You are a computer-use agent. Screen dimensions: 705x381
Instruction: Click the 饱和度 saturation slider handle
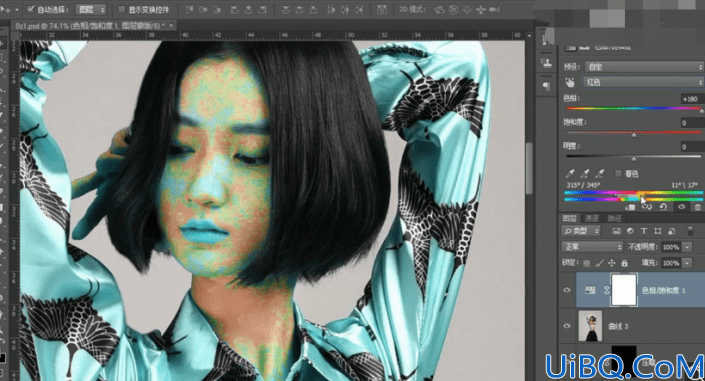(x=634, y=135)
